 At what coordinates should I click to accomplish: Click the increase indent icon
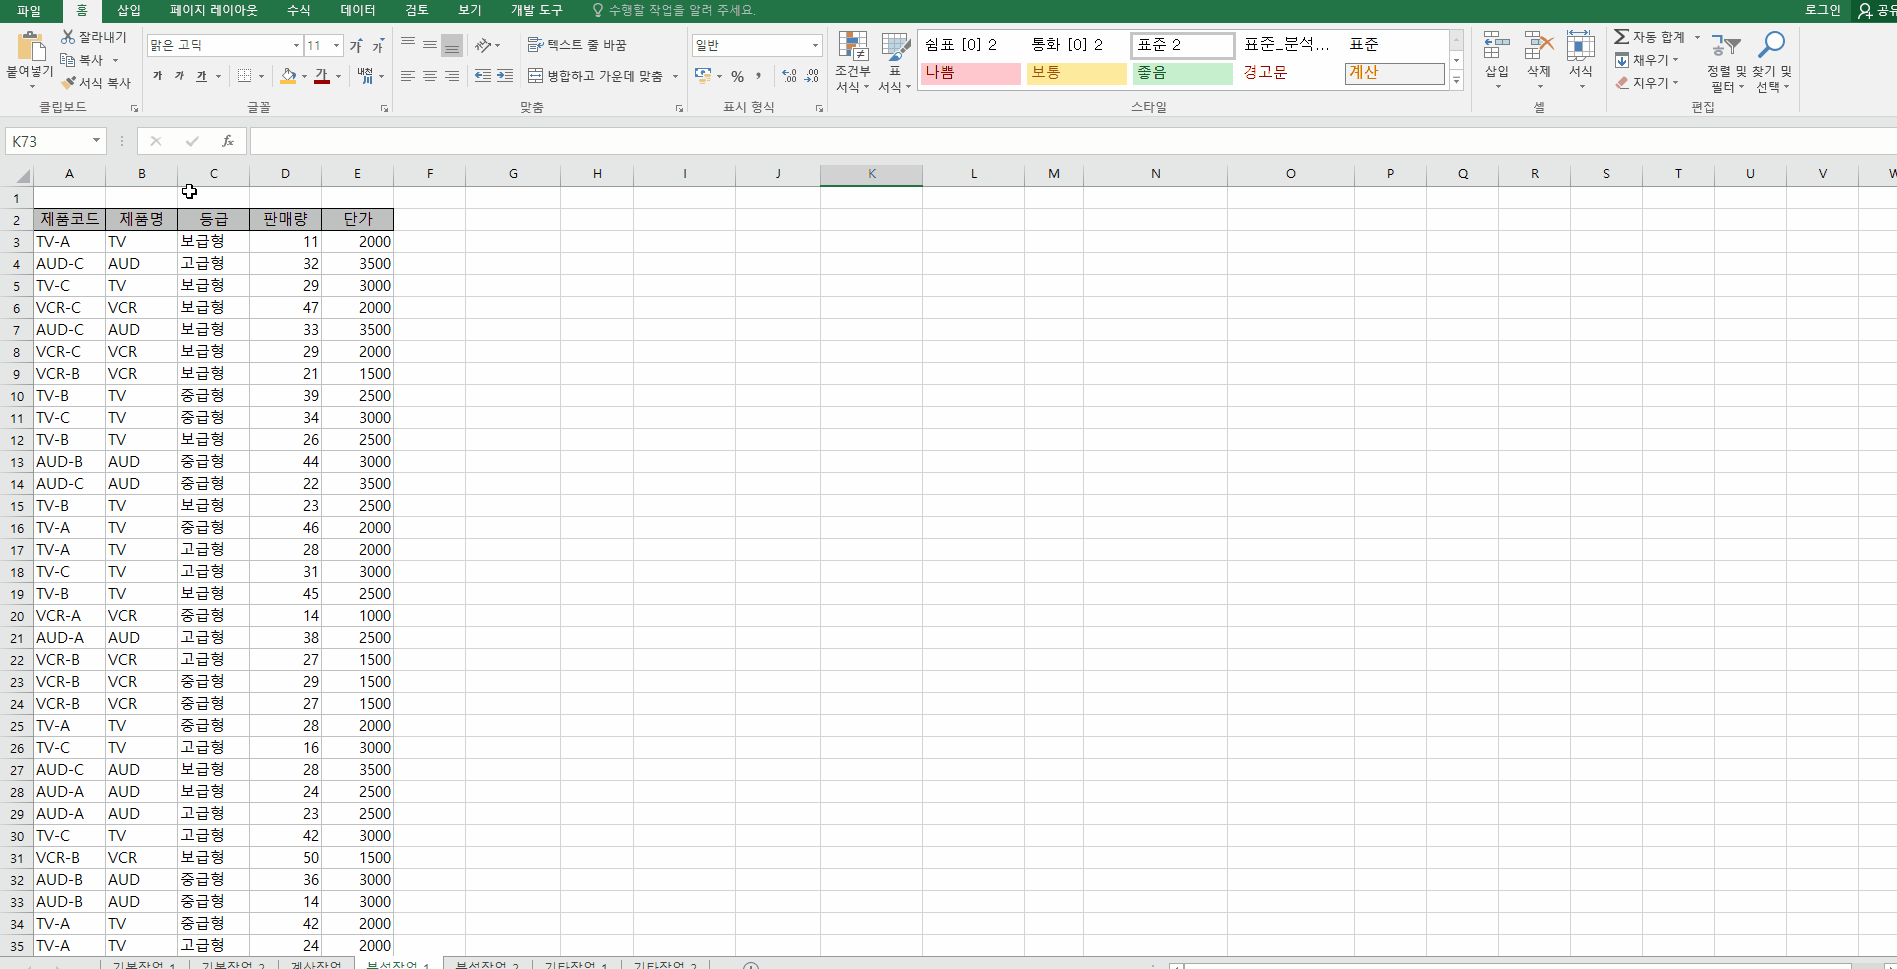tap(505, 76)
